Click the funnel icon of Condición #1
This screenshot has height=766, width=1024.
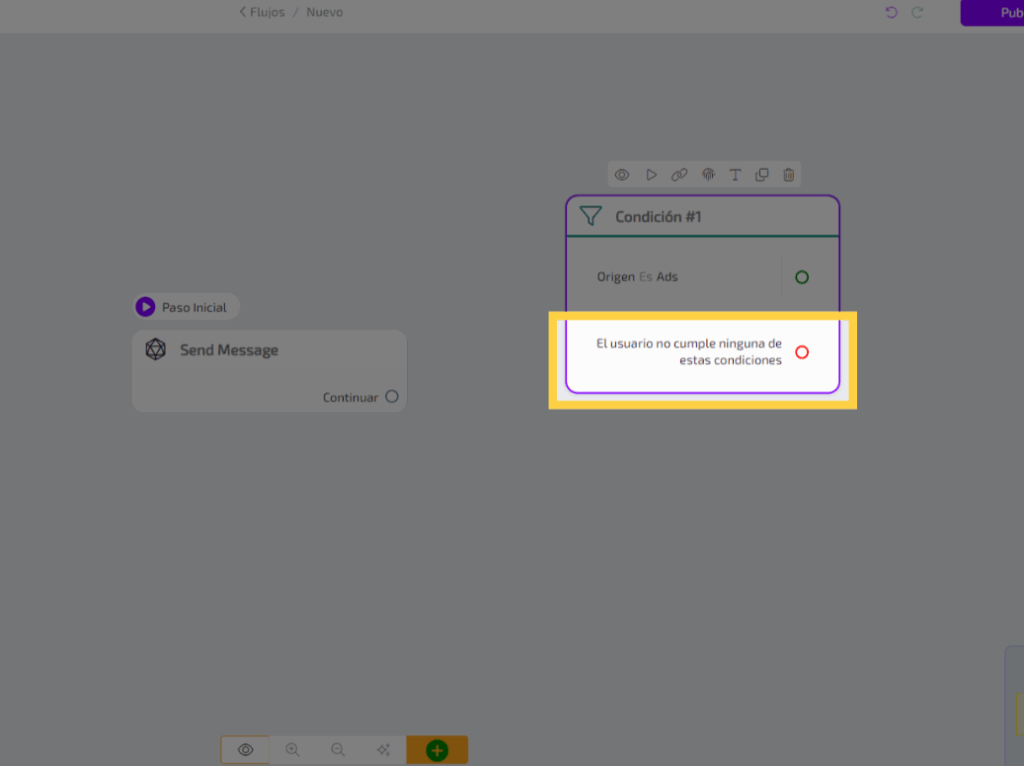(x=591, y=216)
